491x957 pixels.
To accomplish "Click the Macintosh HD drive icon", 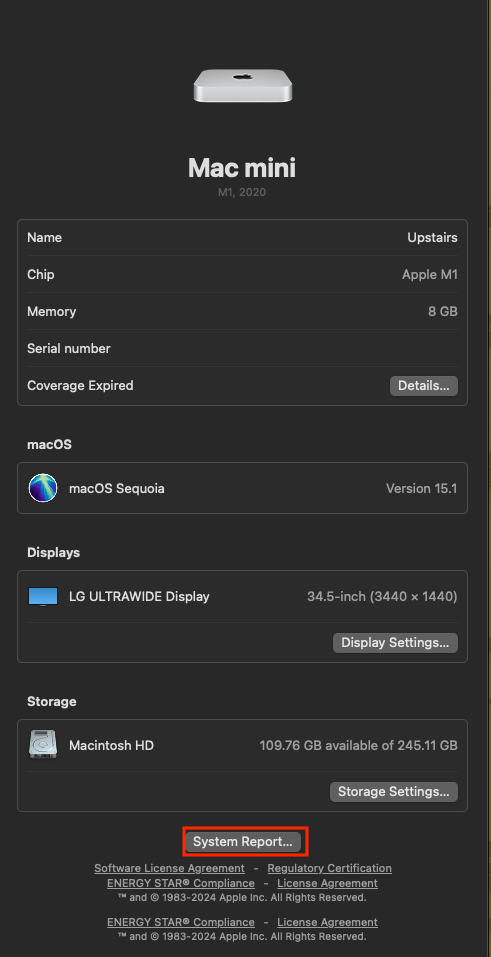I will coord(43,745).
